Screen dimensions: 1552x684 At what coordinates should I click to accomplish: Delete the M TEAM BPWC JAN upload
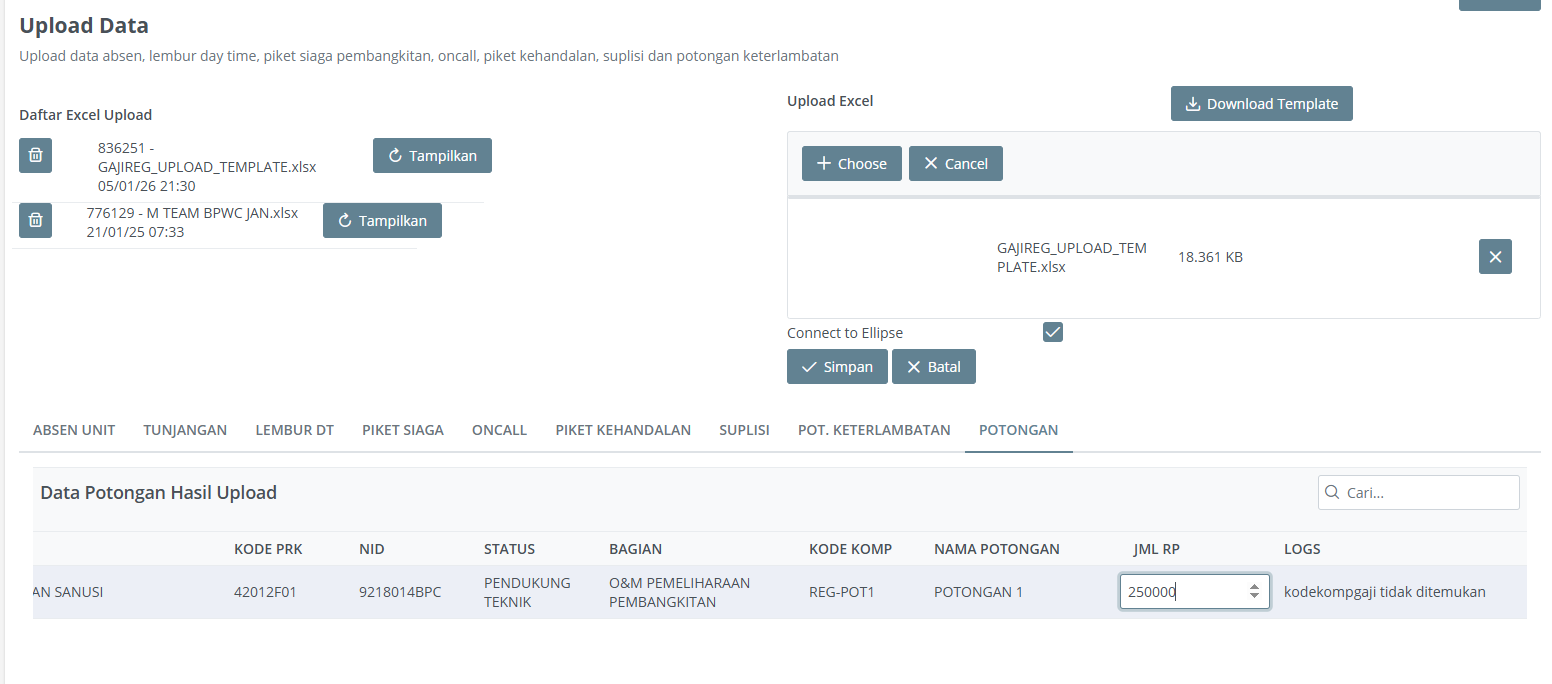coord(35,220)
